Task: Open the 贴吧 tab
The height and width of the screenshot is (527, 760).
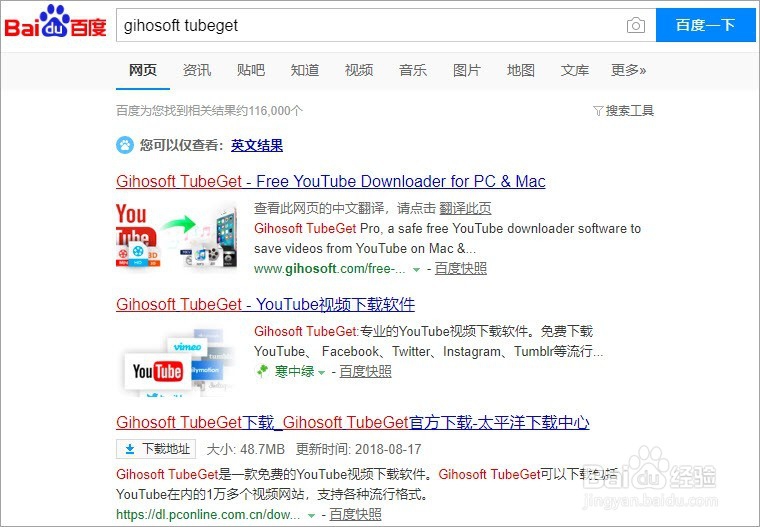Action: 251,70
